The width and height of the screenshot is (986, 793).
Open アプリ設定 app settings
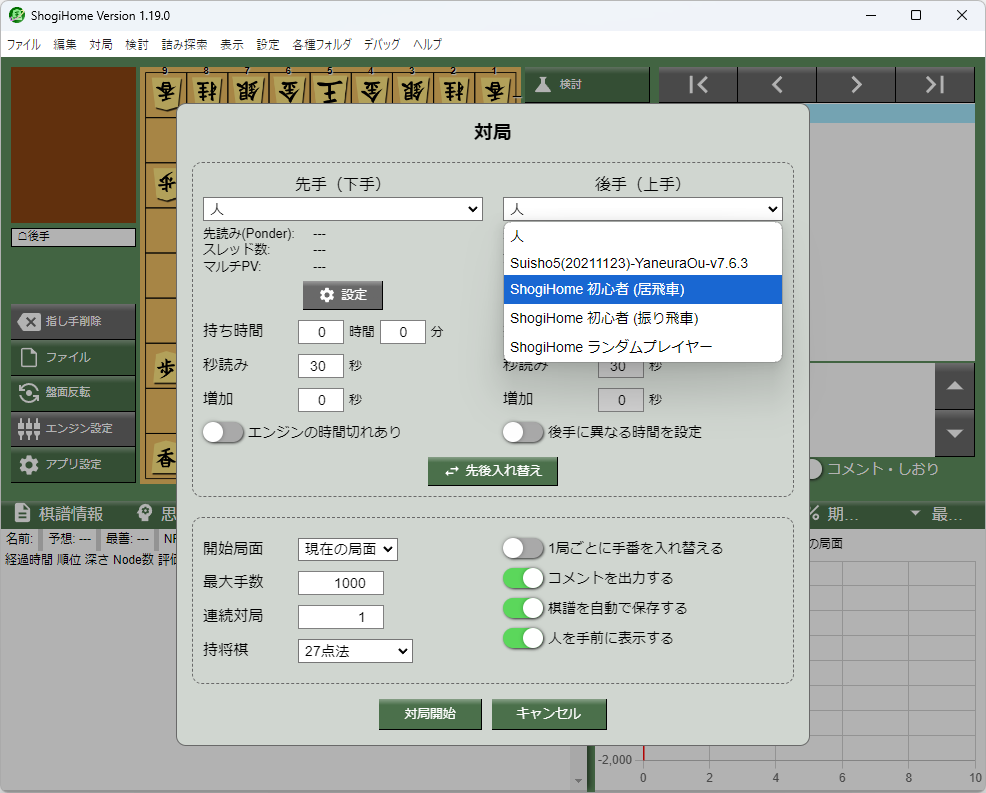click(73, 465)
